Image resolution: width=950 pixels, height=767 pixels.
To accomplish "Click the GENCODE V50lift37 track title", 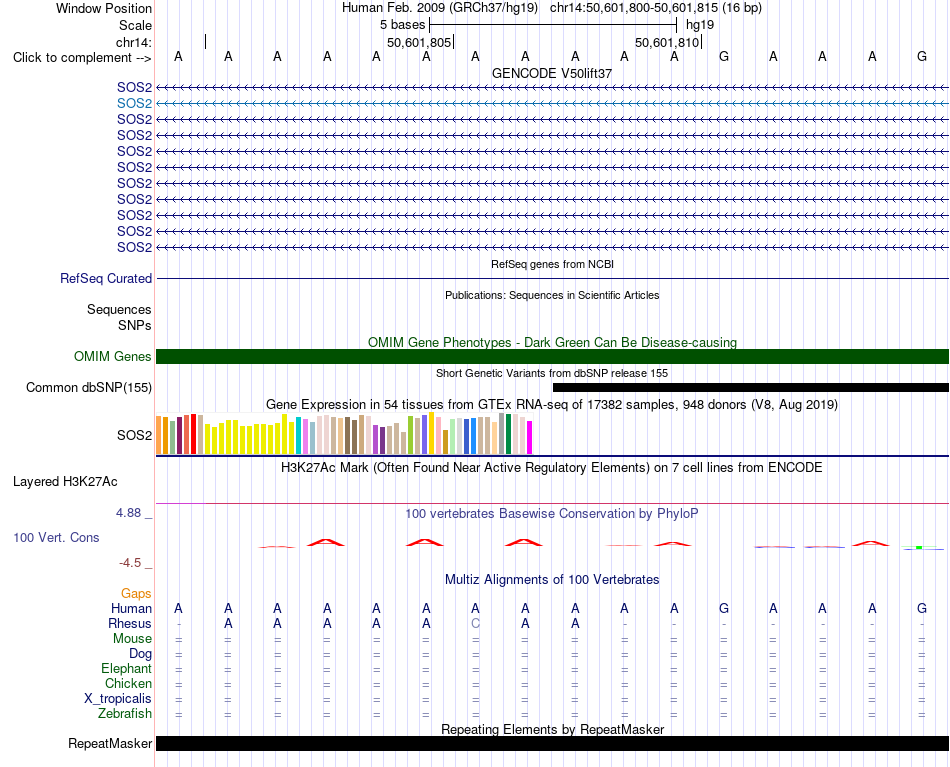I will tap(552, 73).
